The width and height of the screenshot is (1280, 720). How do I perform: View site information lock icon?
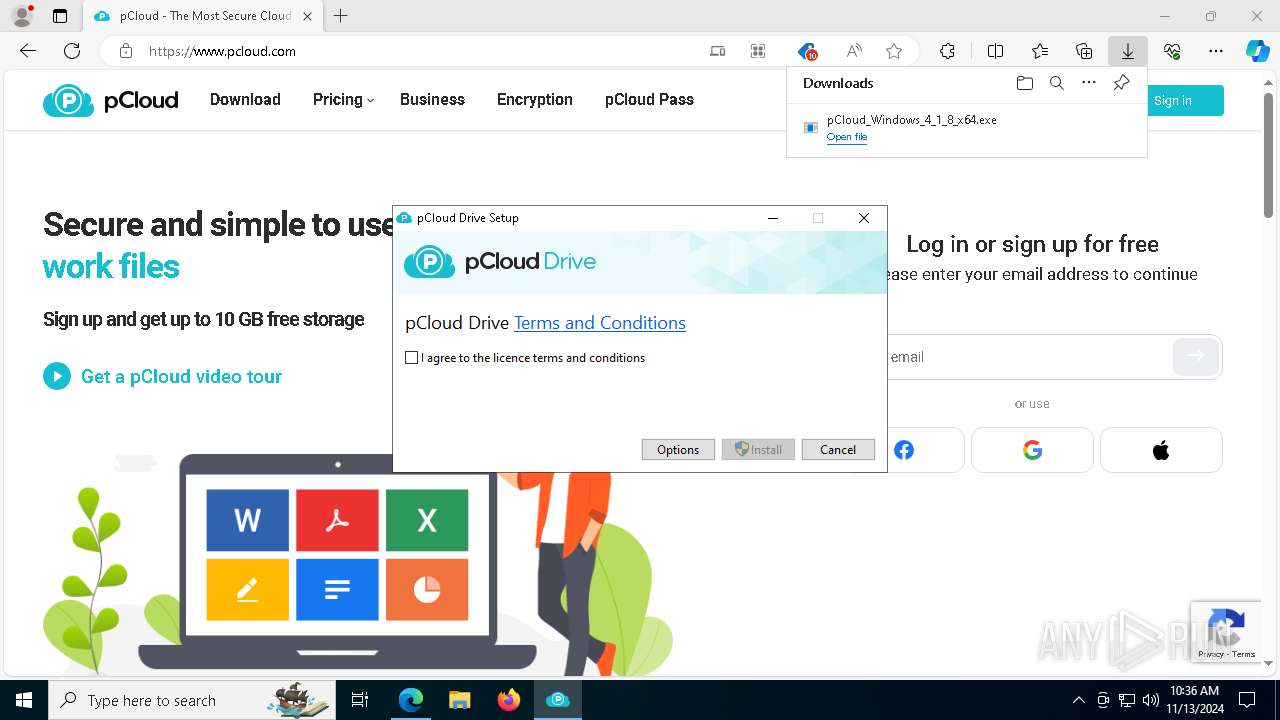pyautogui.click(x=125, y=51)
